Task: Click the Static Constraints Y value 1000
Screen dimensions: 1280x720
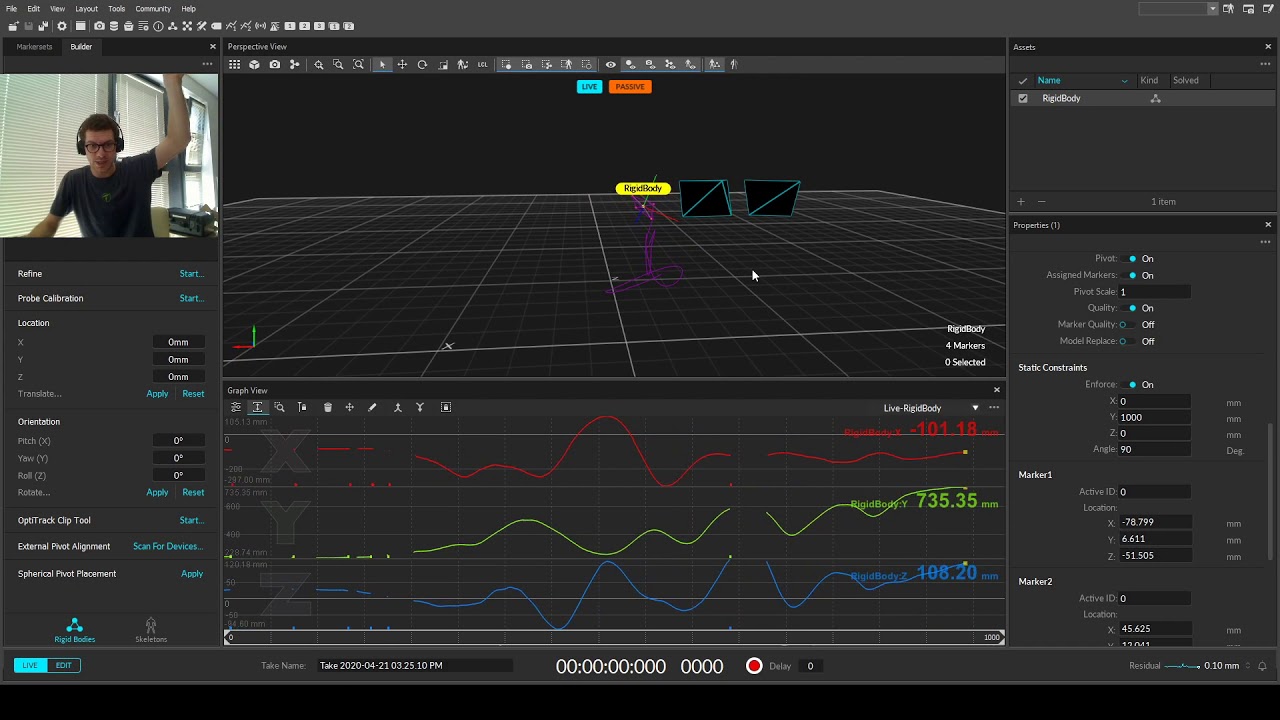Action: (1154, 417)
